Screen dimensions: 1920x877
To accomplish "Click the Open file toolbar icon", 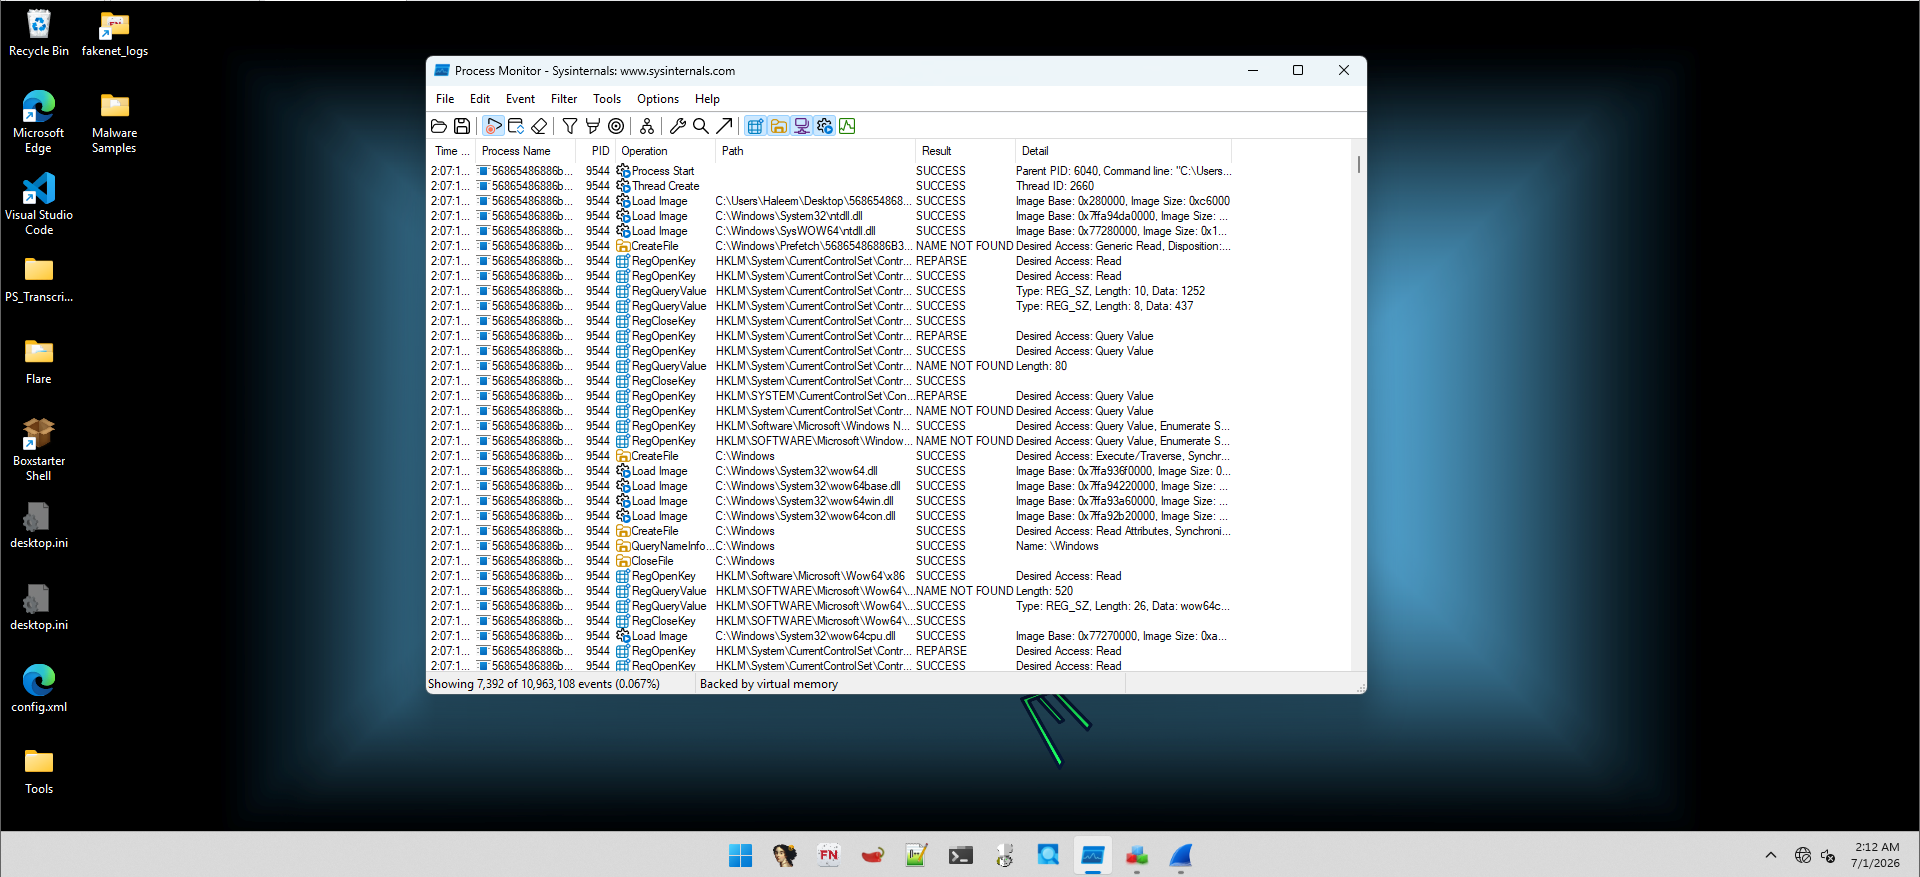I will 439,126.
